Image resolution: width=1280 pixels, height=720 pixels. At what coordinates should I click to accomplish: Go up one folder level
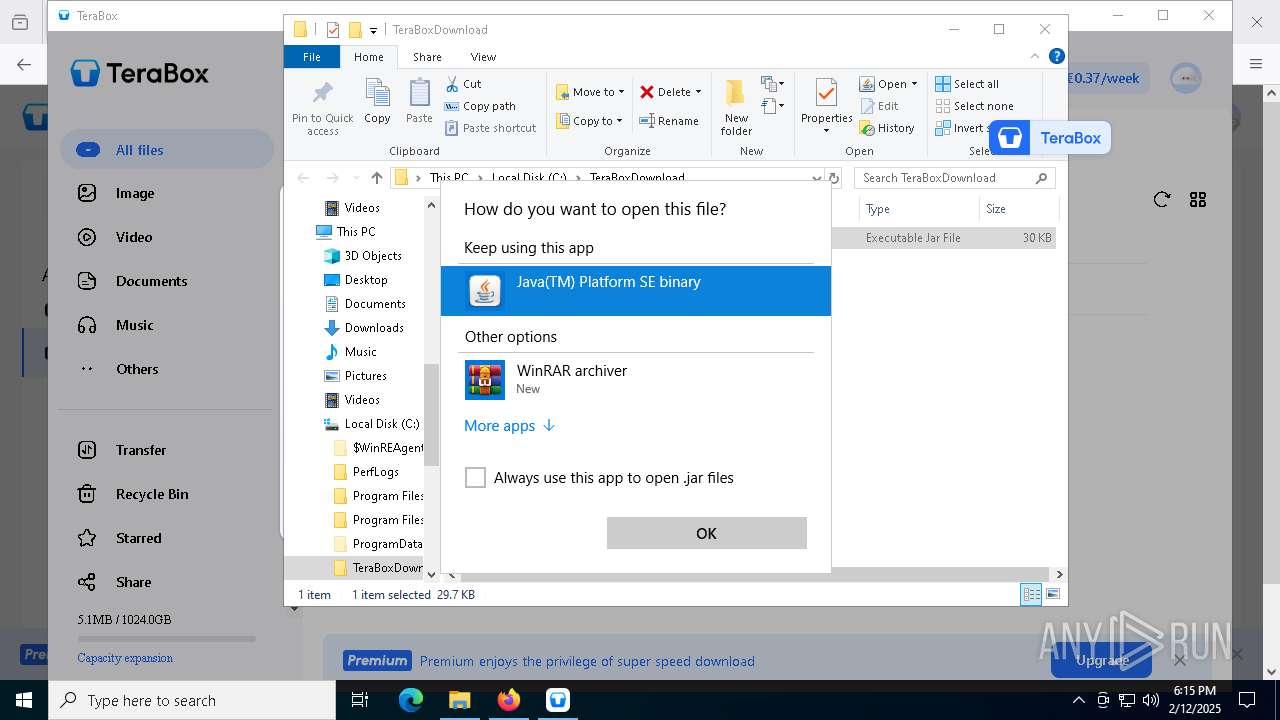click(x=376, y=178)
